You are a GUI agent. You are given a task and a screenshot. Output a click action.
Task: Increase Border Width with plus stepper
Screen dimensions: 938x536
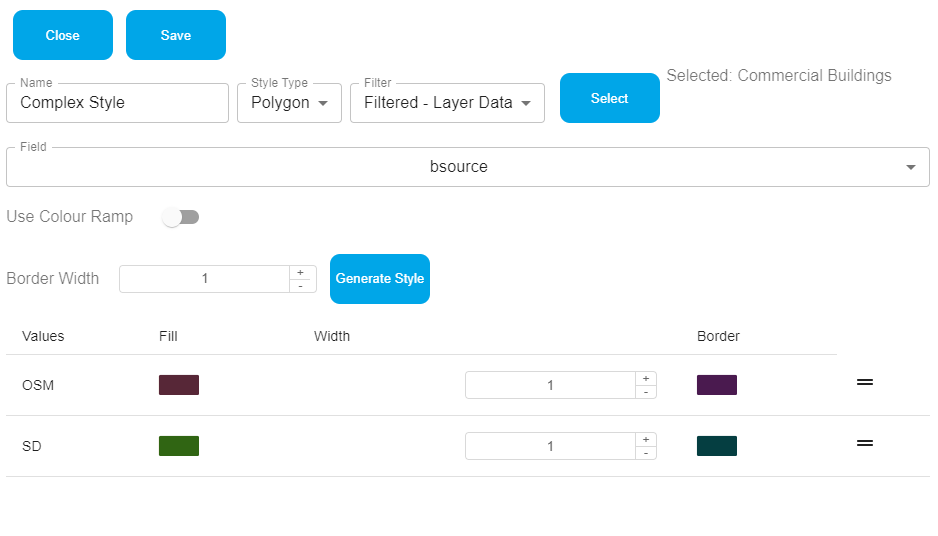point(302,272)
